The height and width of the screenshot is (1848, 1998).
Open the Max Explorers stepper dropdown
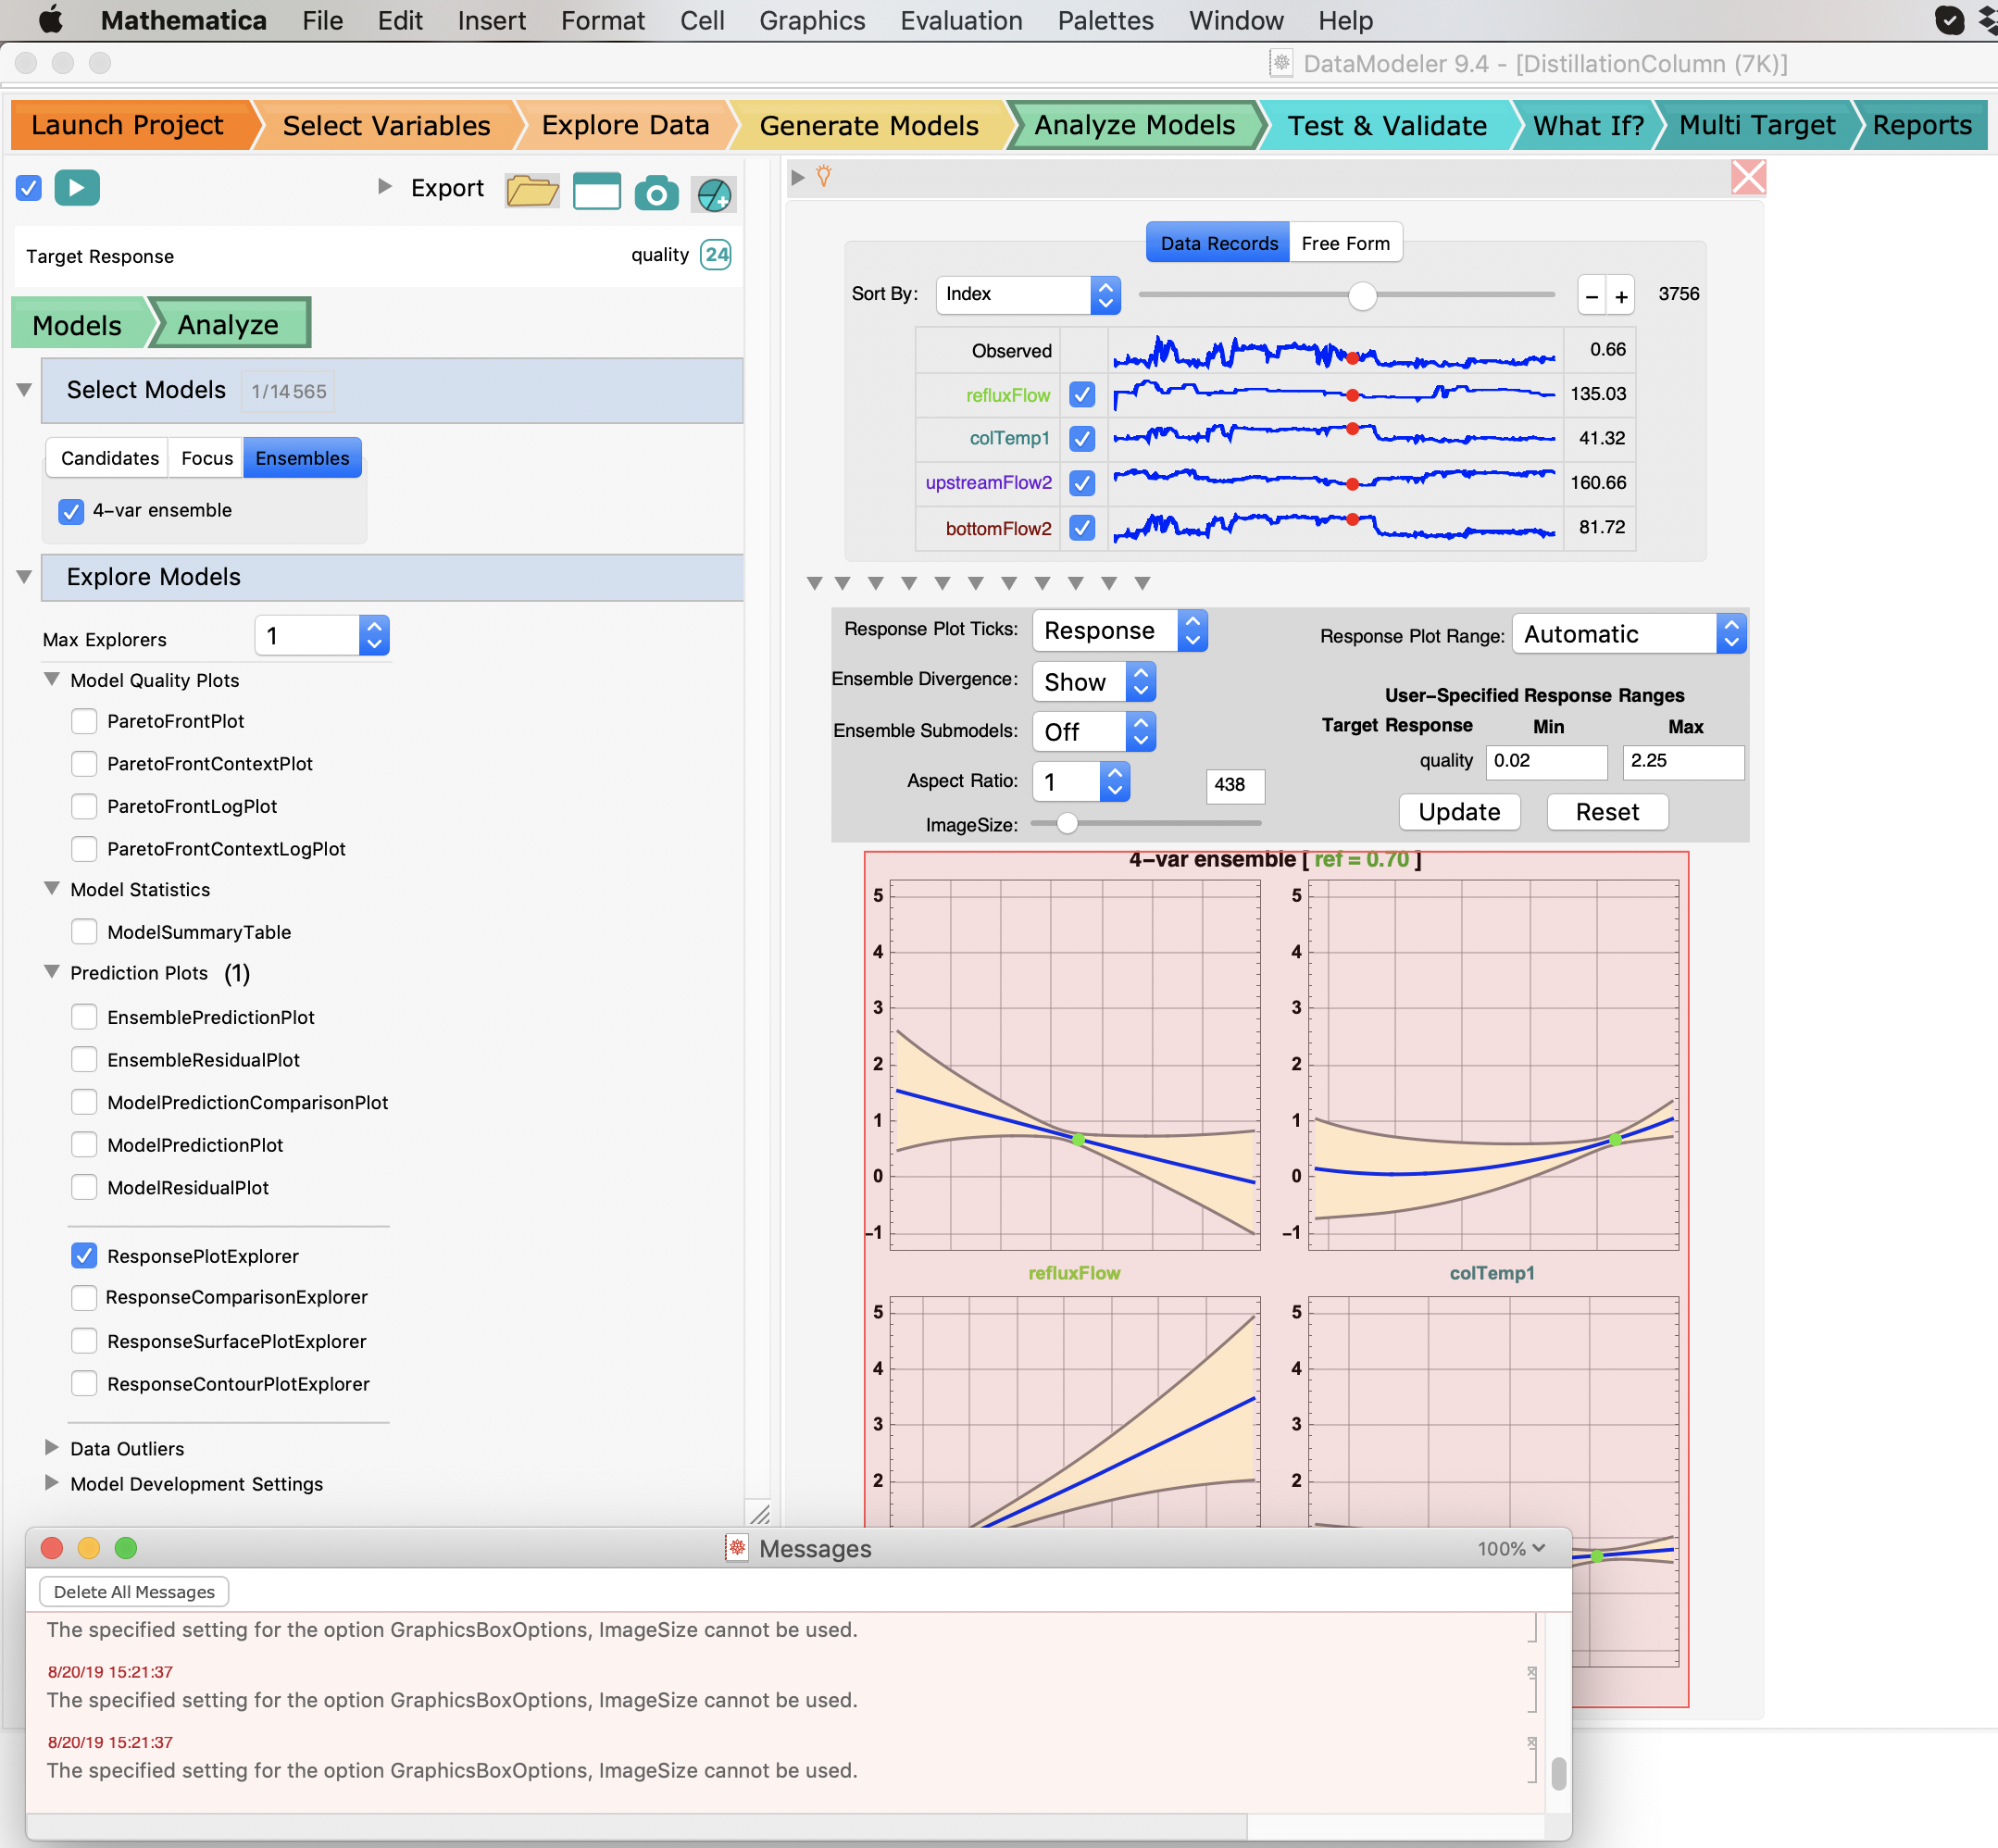pyautogui.click(x=322, y=636)
